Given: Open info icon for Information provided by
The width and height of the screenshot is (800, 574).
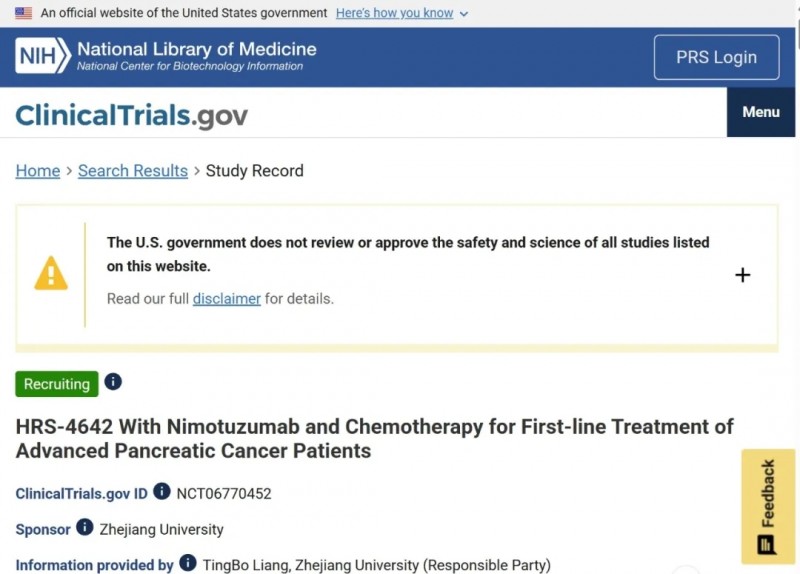Looking at the screenshot, I should point(187,564).
